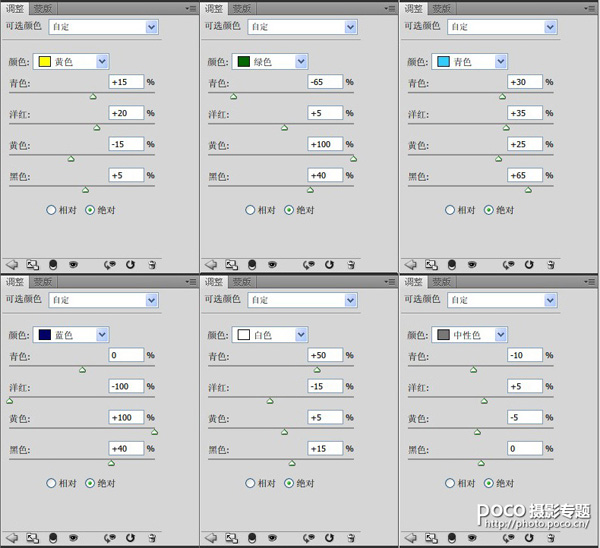Toggle eye visibility in Green (绿色) panel
600x548 pixels.
tap(272, 264)
